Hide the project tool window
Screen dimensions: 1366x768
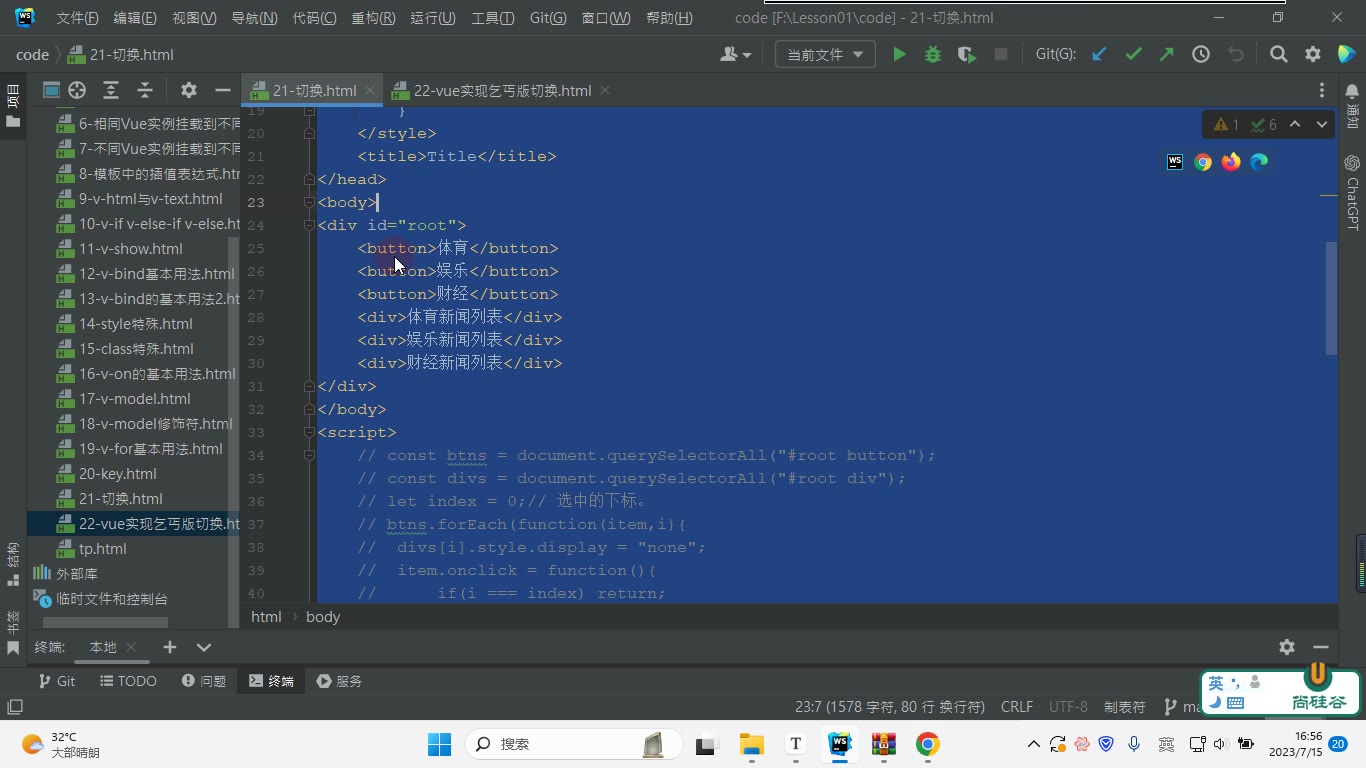click(223, 90)
